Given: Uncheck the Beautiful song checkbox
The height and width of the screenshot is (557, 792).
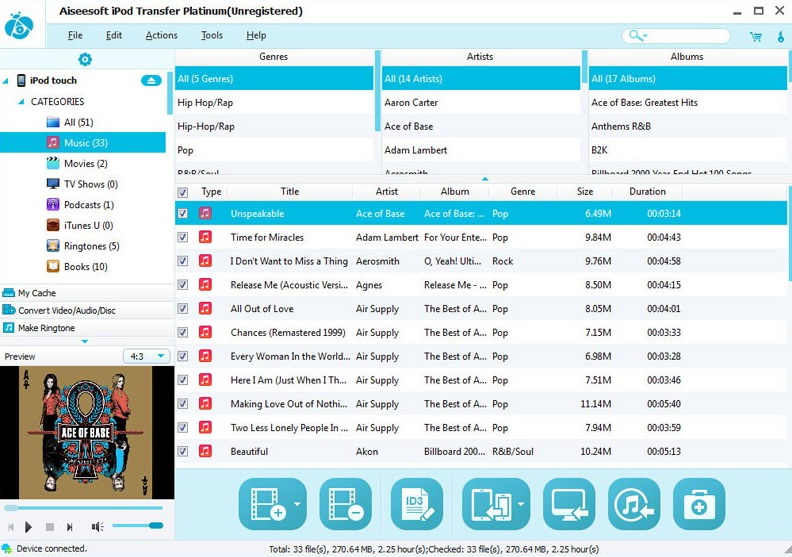Looking at the screenshot, I should pyautogui.click(x=183, y=451).
